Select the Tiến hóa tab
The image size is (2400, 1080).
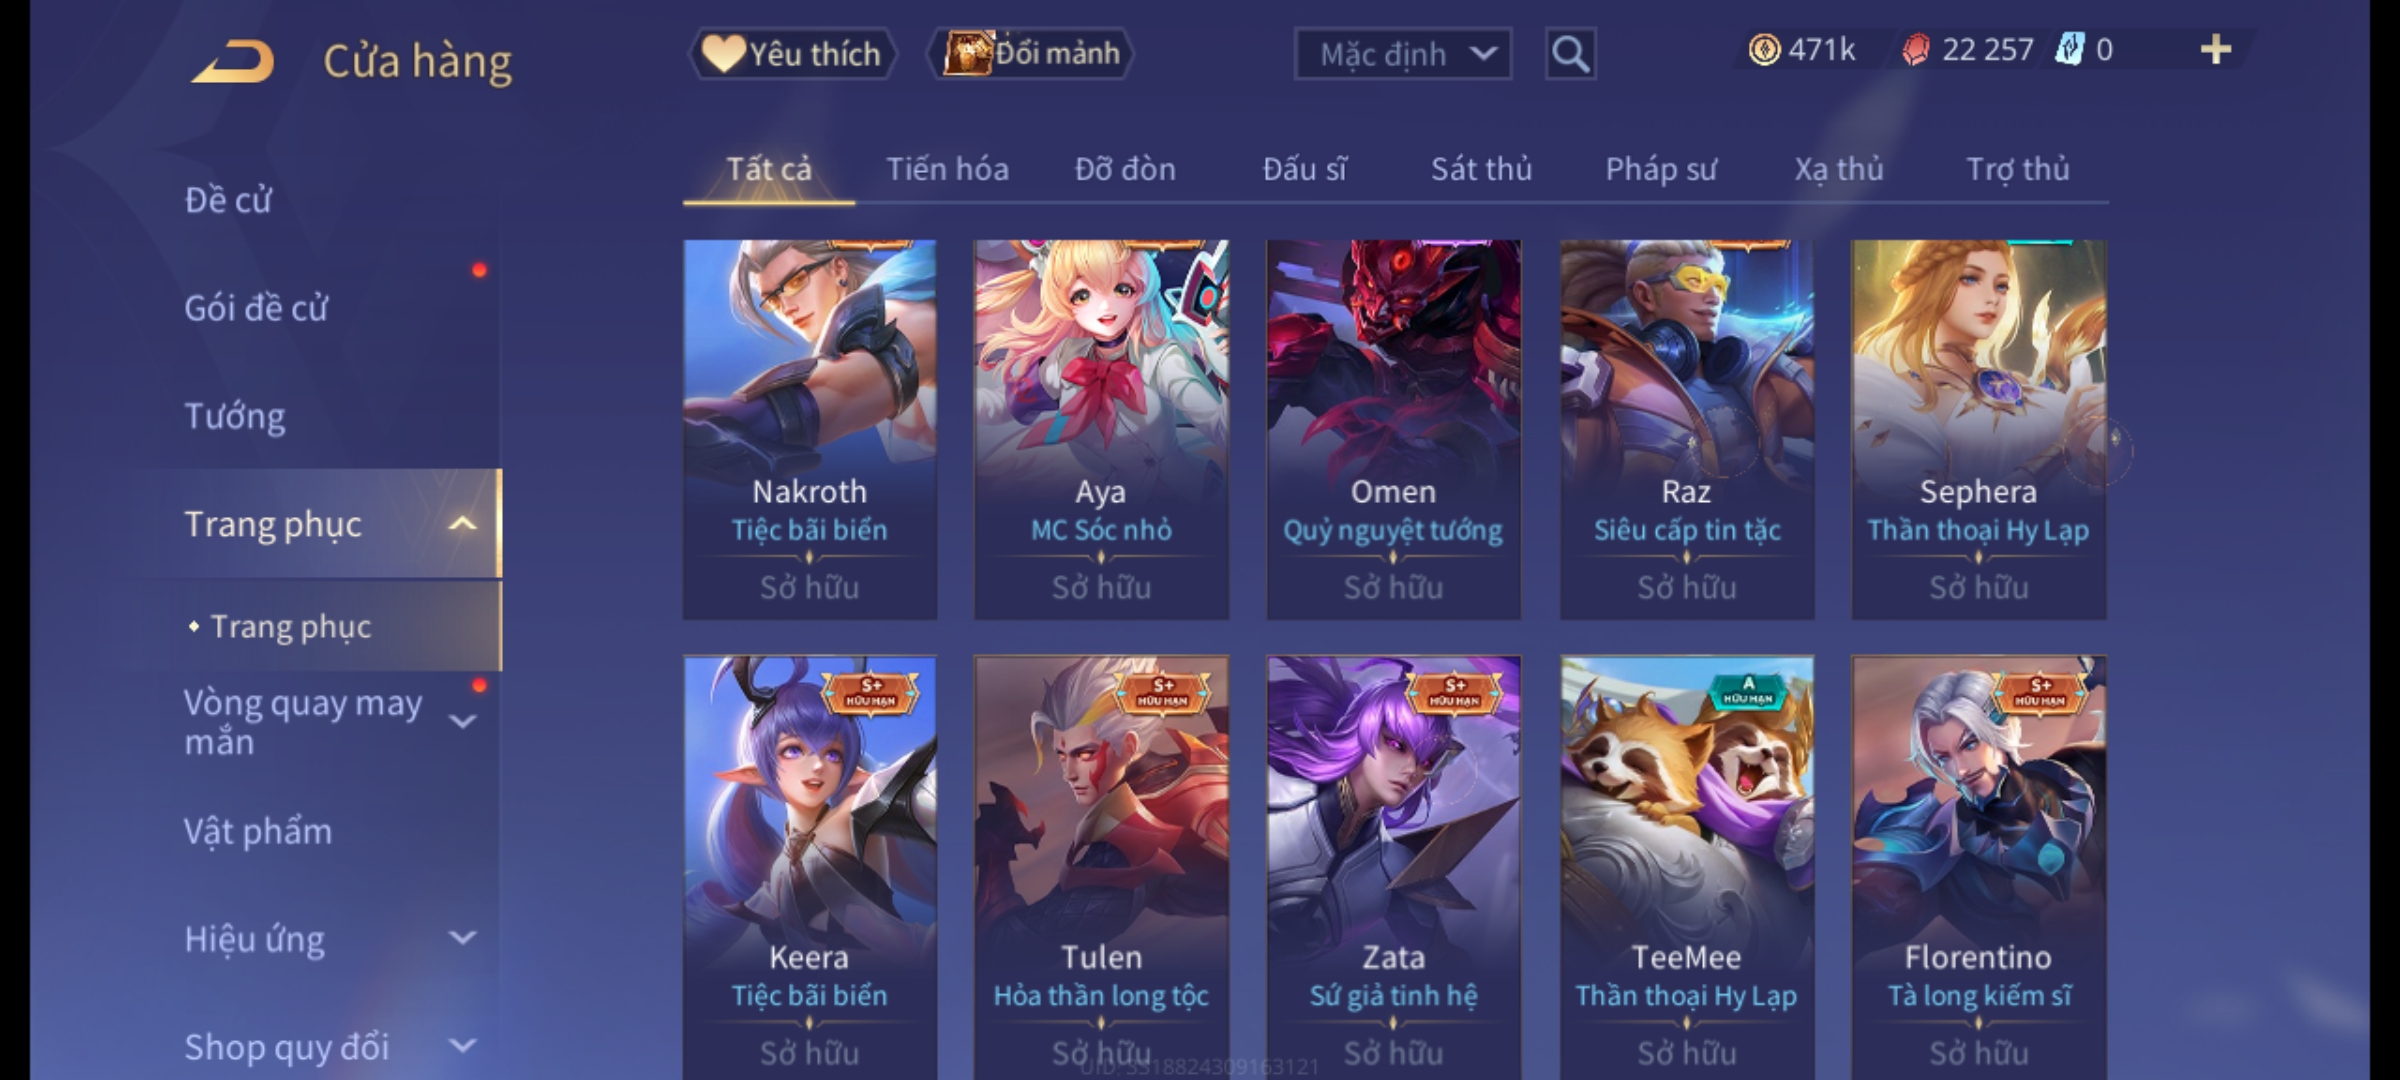tap(947, 170)
